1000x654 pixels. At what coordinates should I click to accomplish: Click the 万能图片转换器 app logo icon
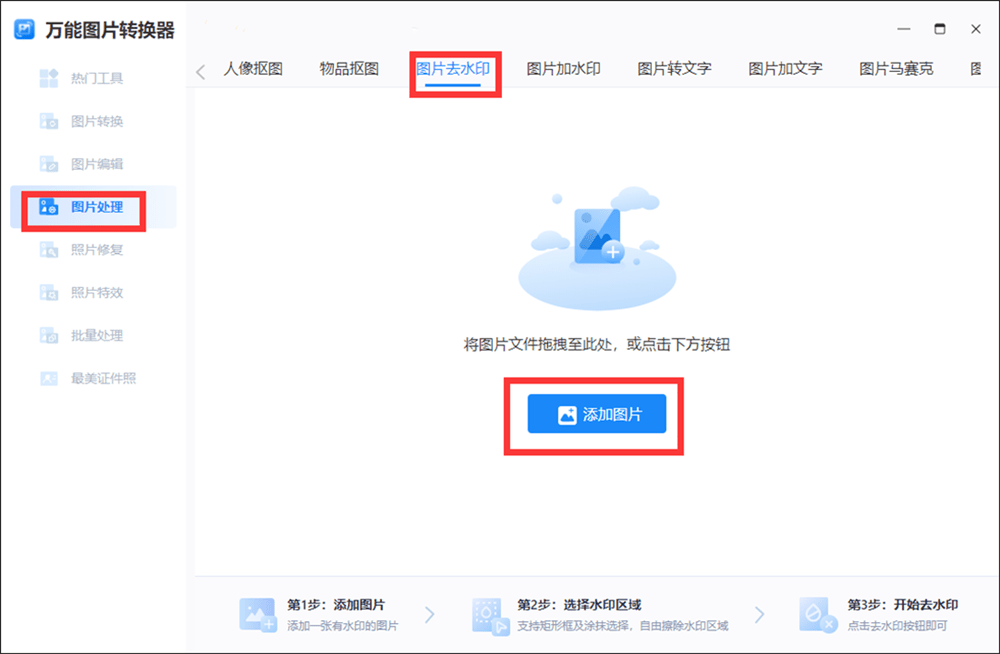tap(24, 29)
